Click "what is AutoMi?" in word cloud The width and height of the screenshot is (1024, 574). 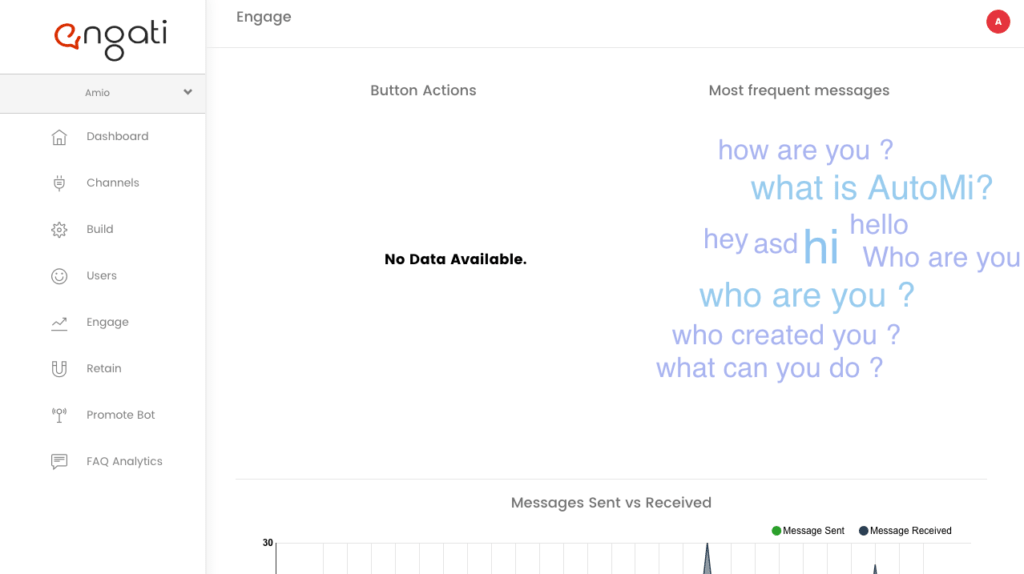pyautogui.click(x=871, y=188)
